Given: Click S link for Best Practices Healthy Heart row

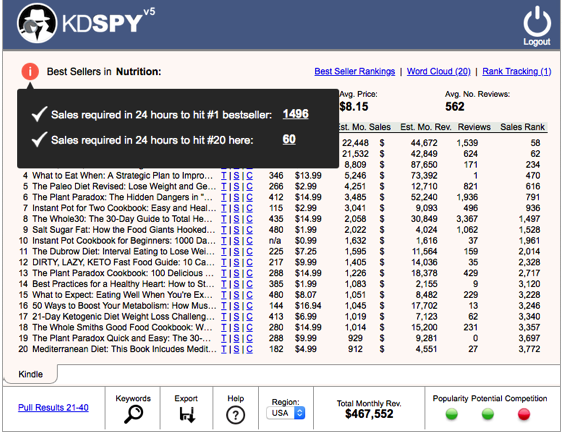Looking at the screenshot, I should click(236, 284).
